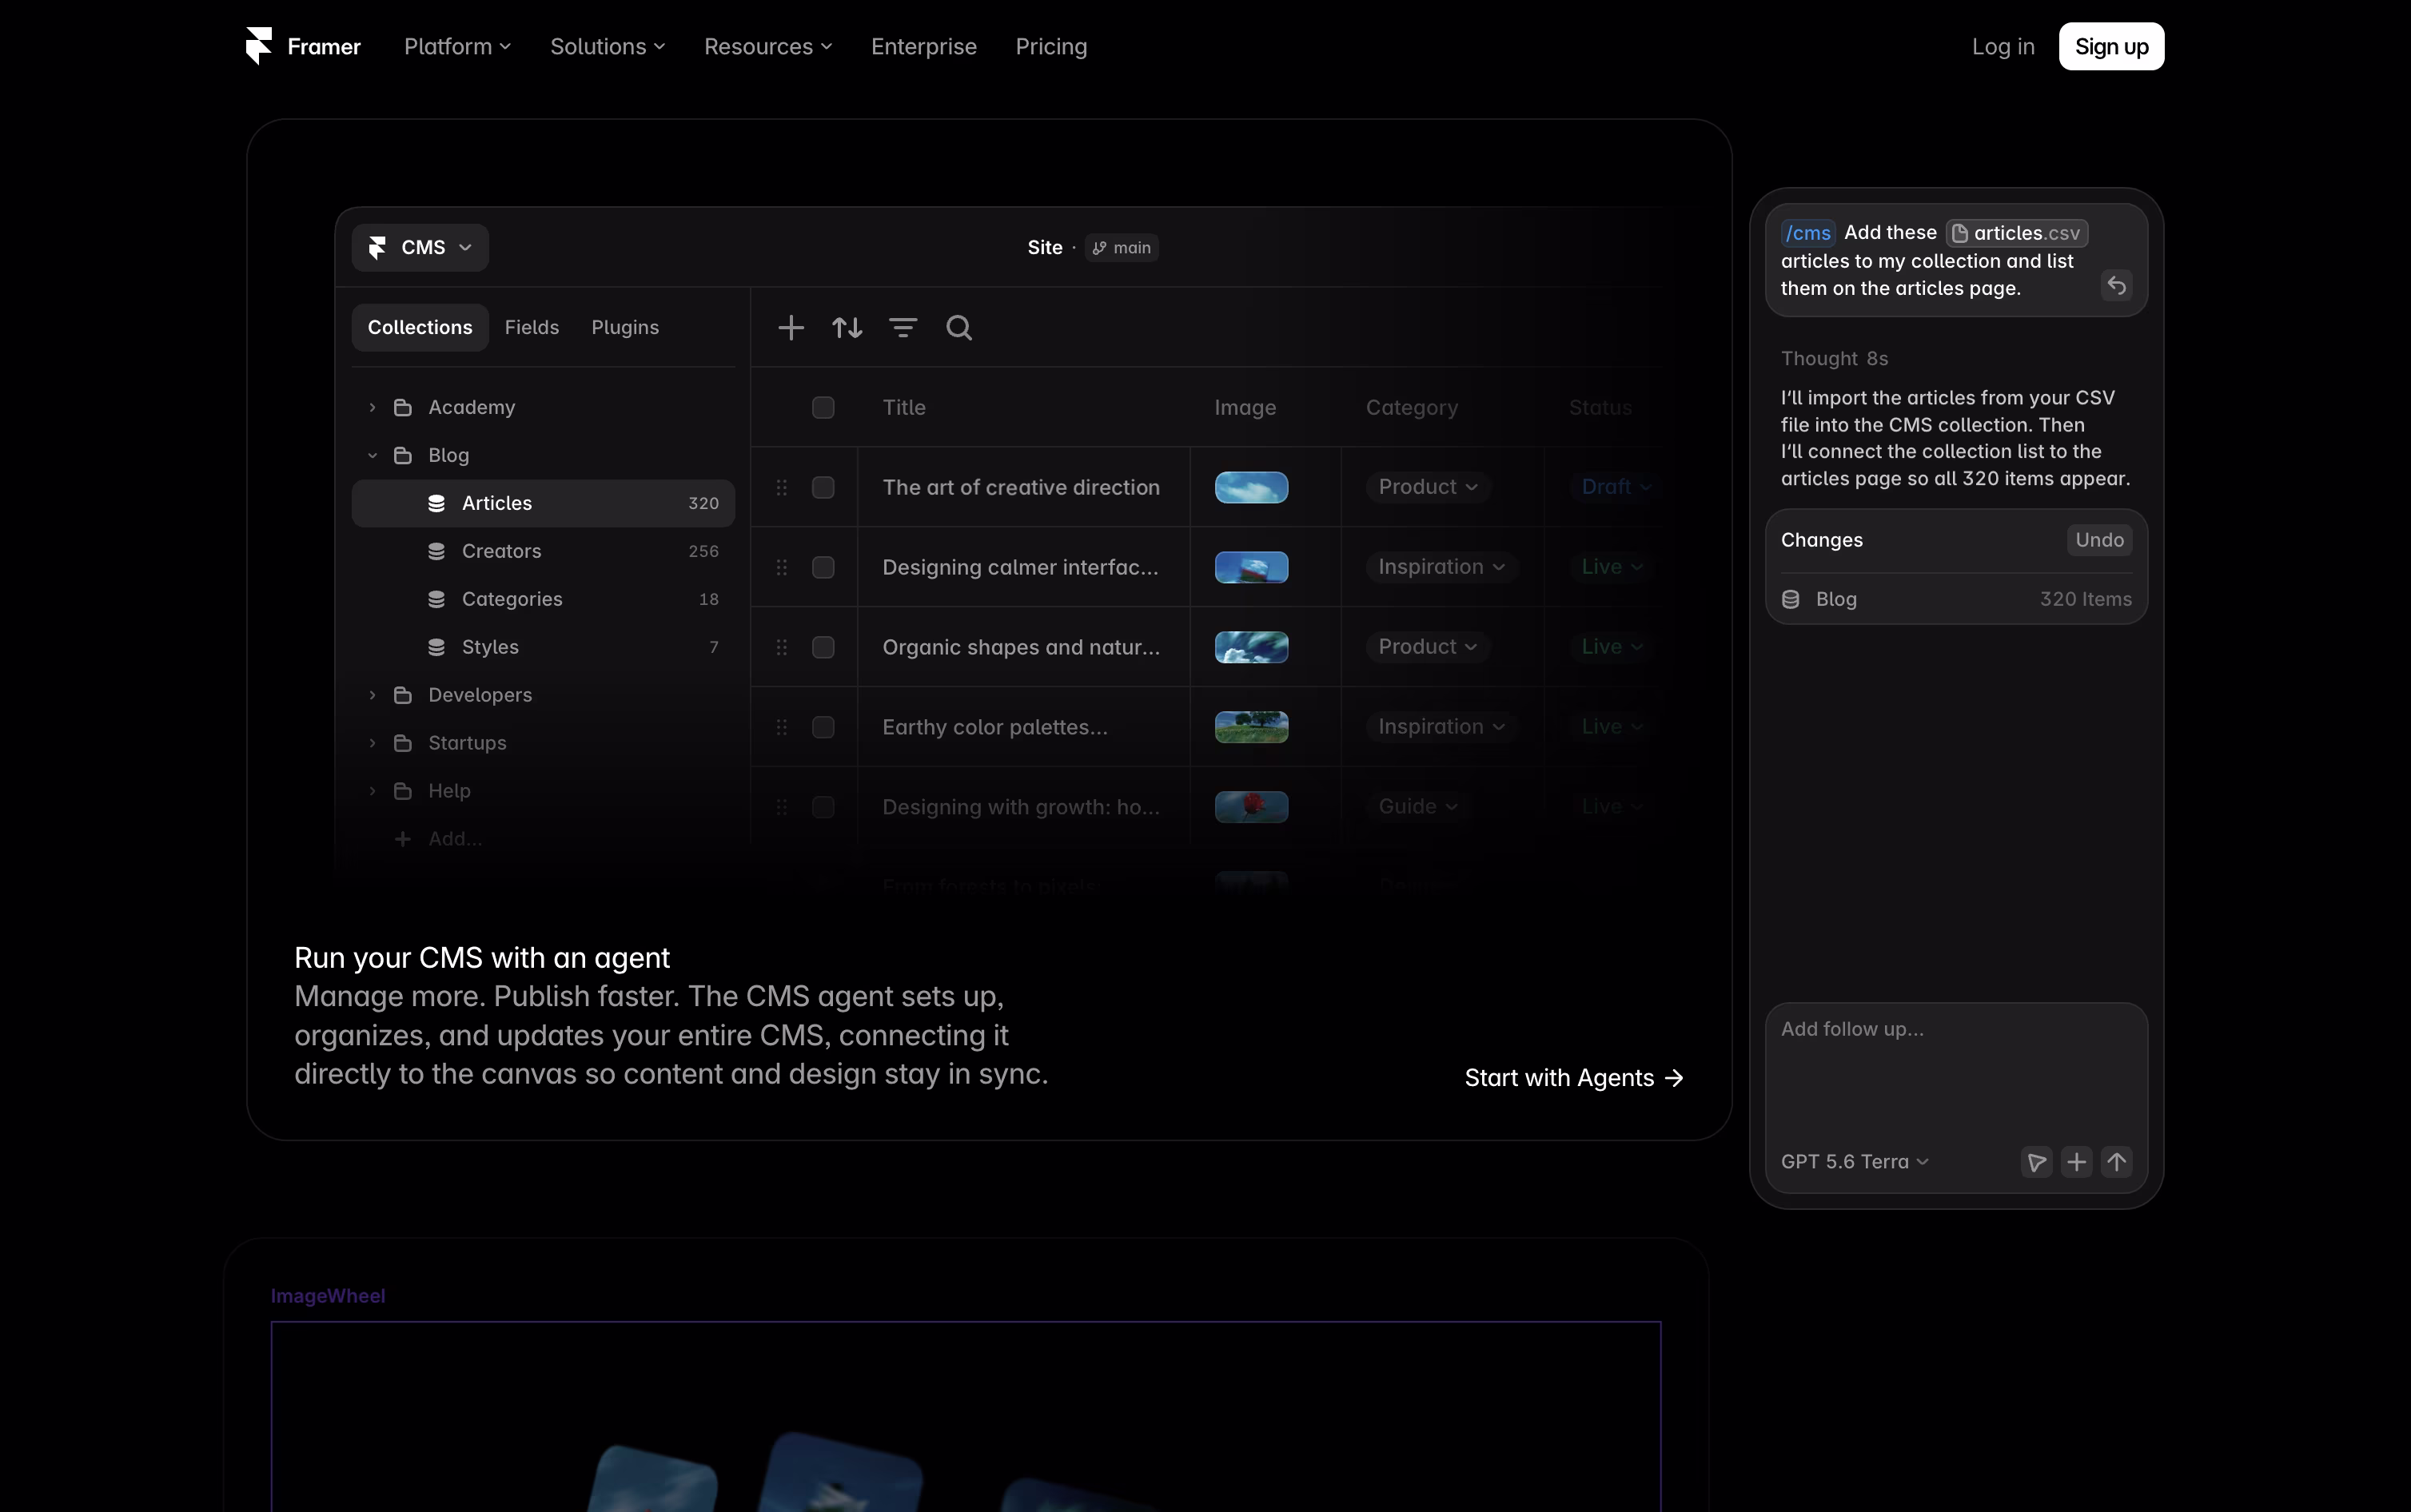
Task: Click the Developers folder icon
Action: click(x=403, y=695)
